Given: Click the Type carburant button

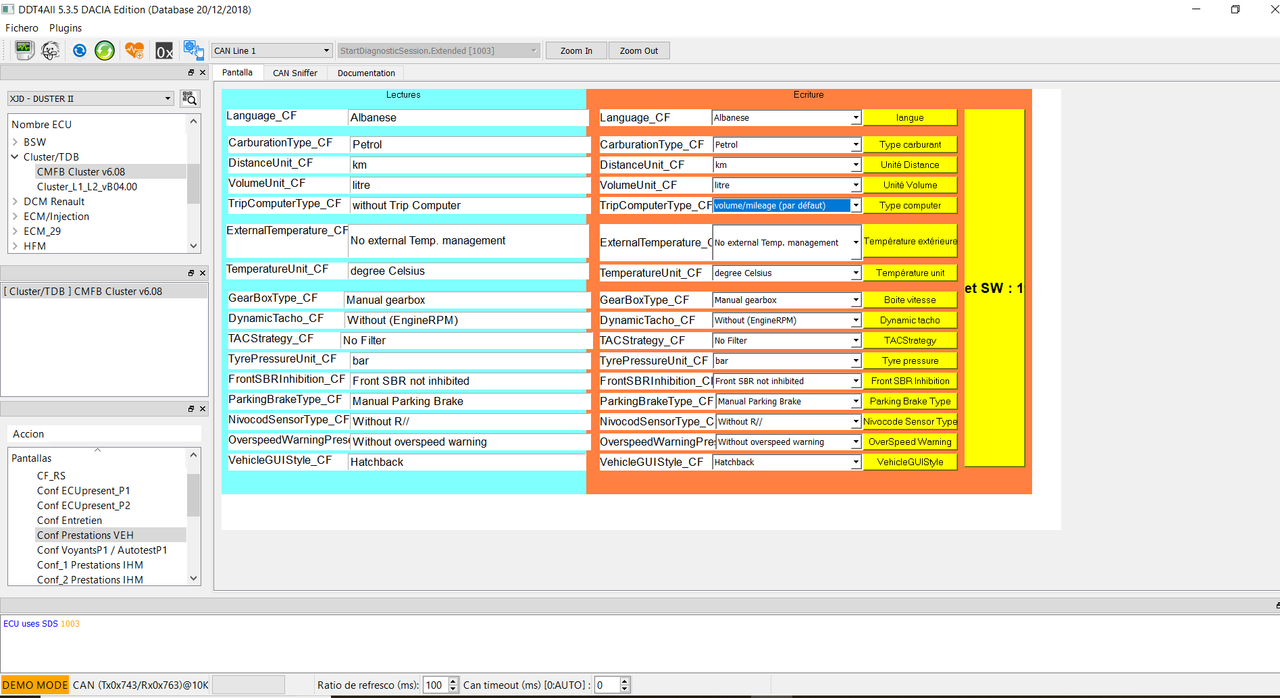Looking at the screenshot, I should coord(910,145).
